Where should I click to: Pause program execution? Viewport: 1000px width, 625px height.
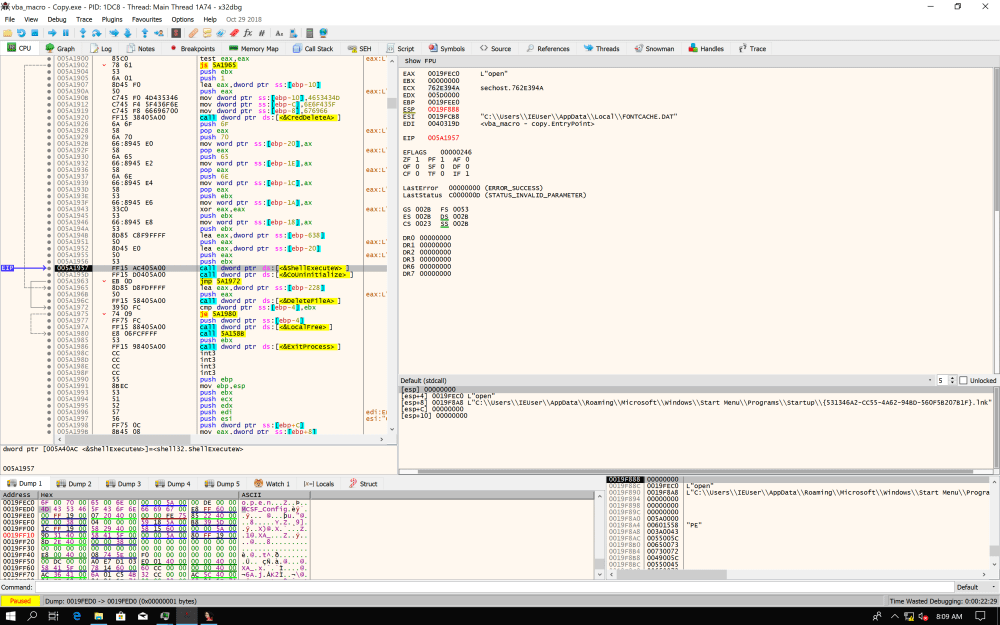click(x=66, y=32)
